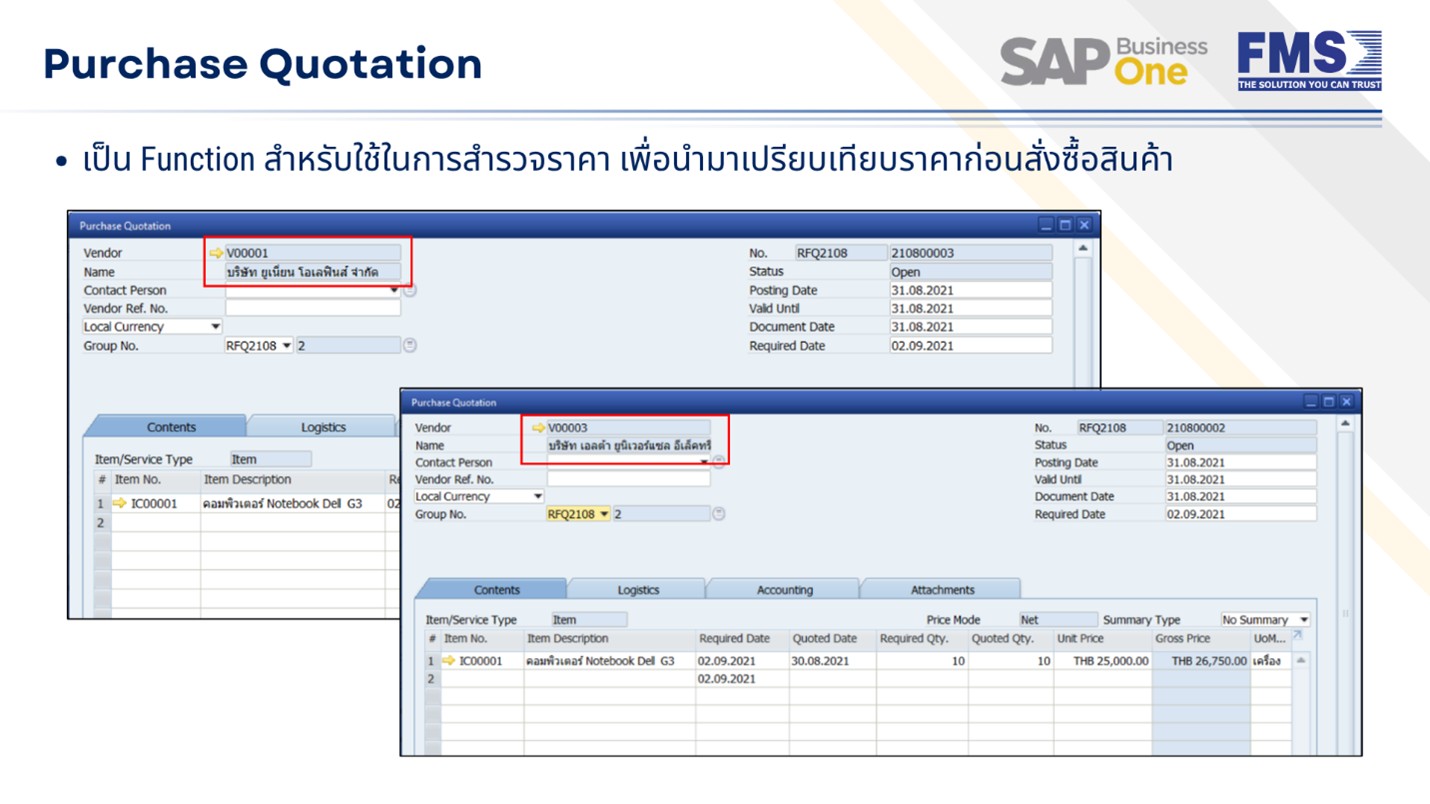Click Valid Until date field for document 210800002
The image size is (1430, 804).
click(x=1240, y=480)
